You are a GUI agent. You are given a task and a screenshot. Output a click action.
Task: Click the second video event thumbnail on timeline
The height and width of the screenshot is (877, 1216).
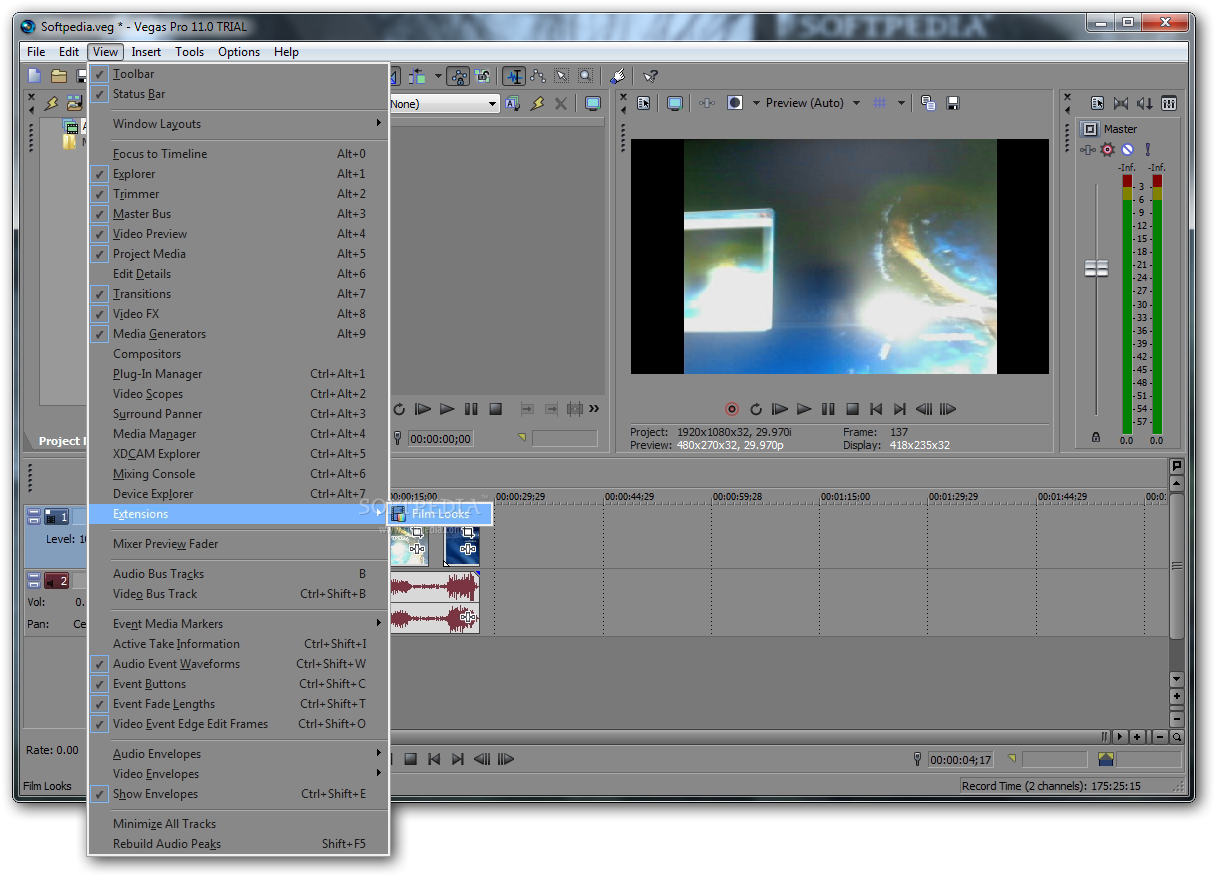pos(462,546)
